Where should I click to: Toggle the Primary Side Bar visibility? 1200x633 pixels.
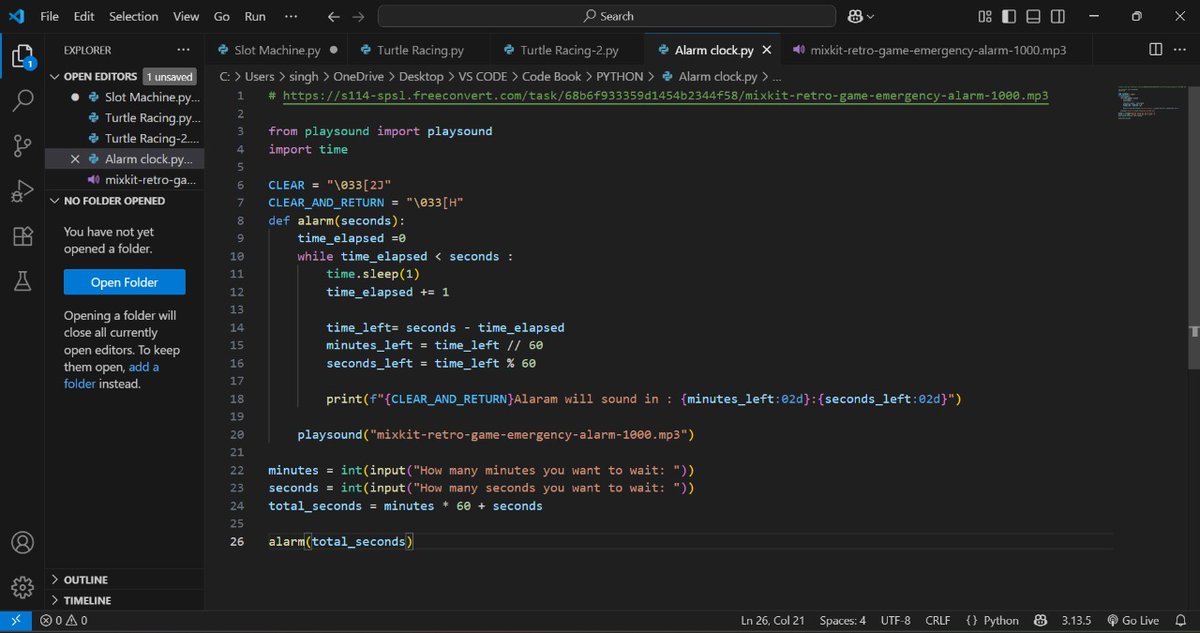(x=1009, y=16)
